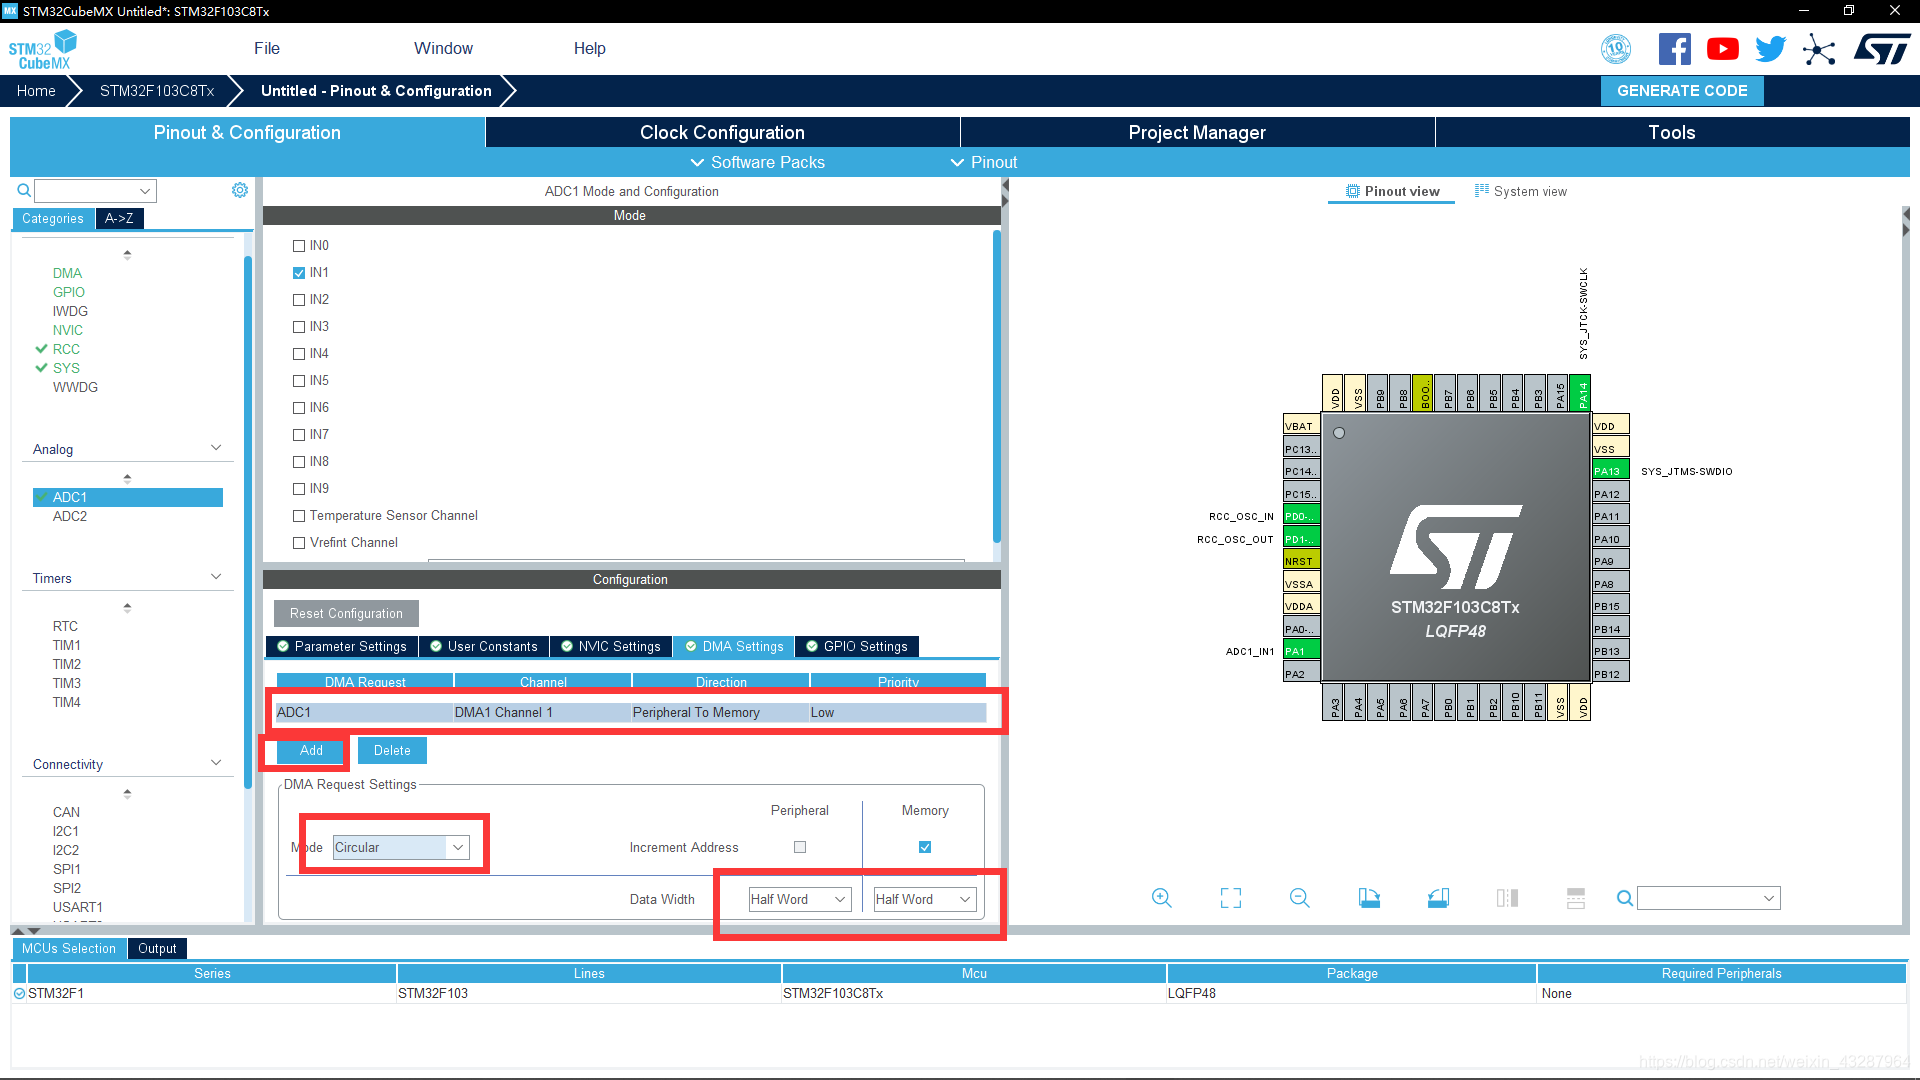This screenshot has height=1080, width=1920.
Task: Rotate the chip clockwise
Action: [x=1369, y=898]
